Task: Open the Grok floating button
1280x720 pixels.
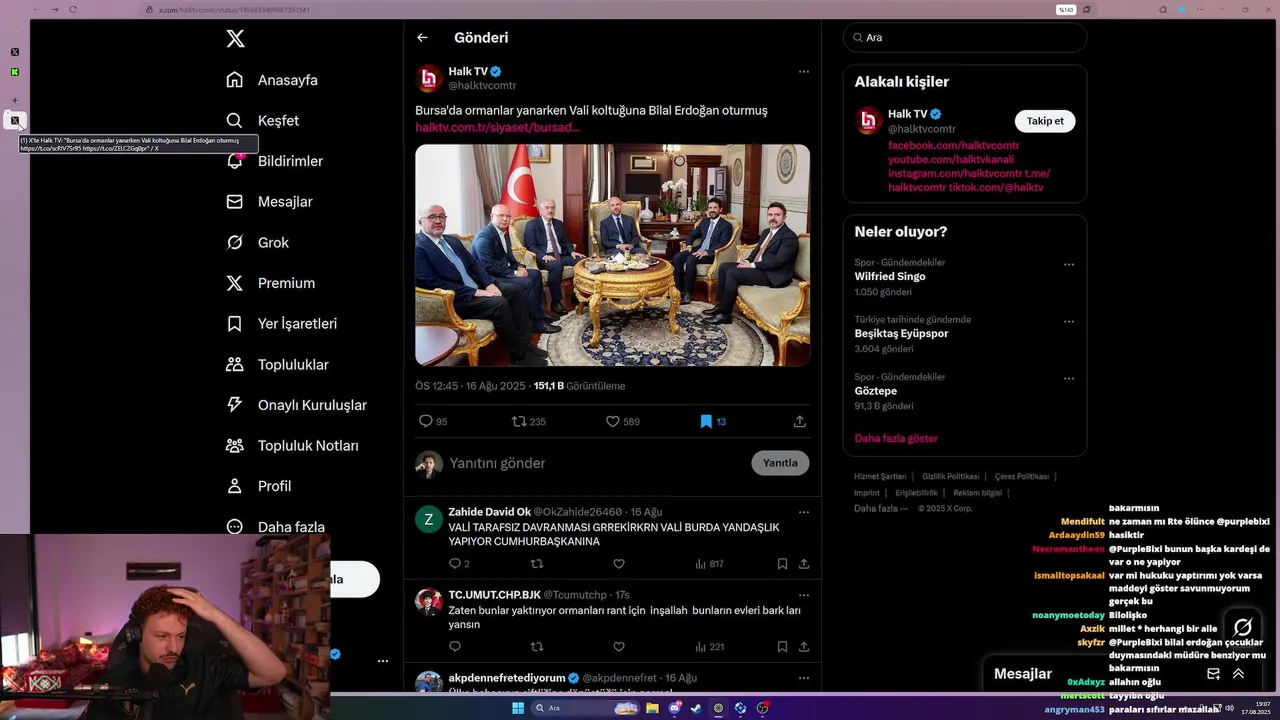Action: point(1243,627)
